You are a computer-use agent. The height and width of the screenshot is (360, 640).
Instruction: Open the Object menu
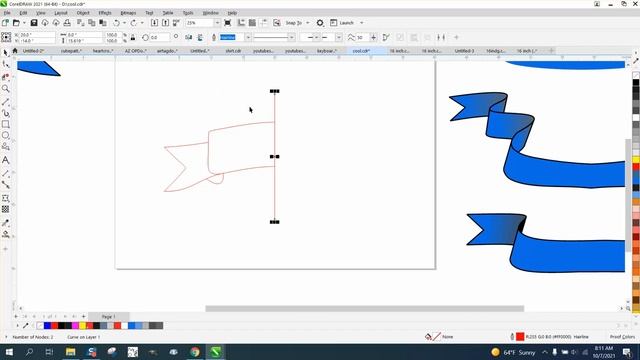click(83, 13)
